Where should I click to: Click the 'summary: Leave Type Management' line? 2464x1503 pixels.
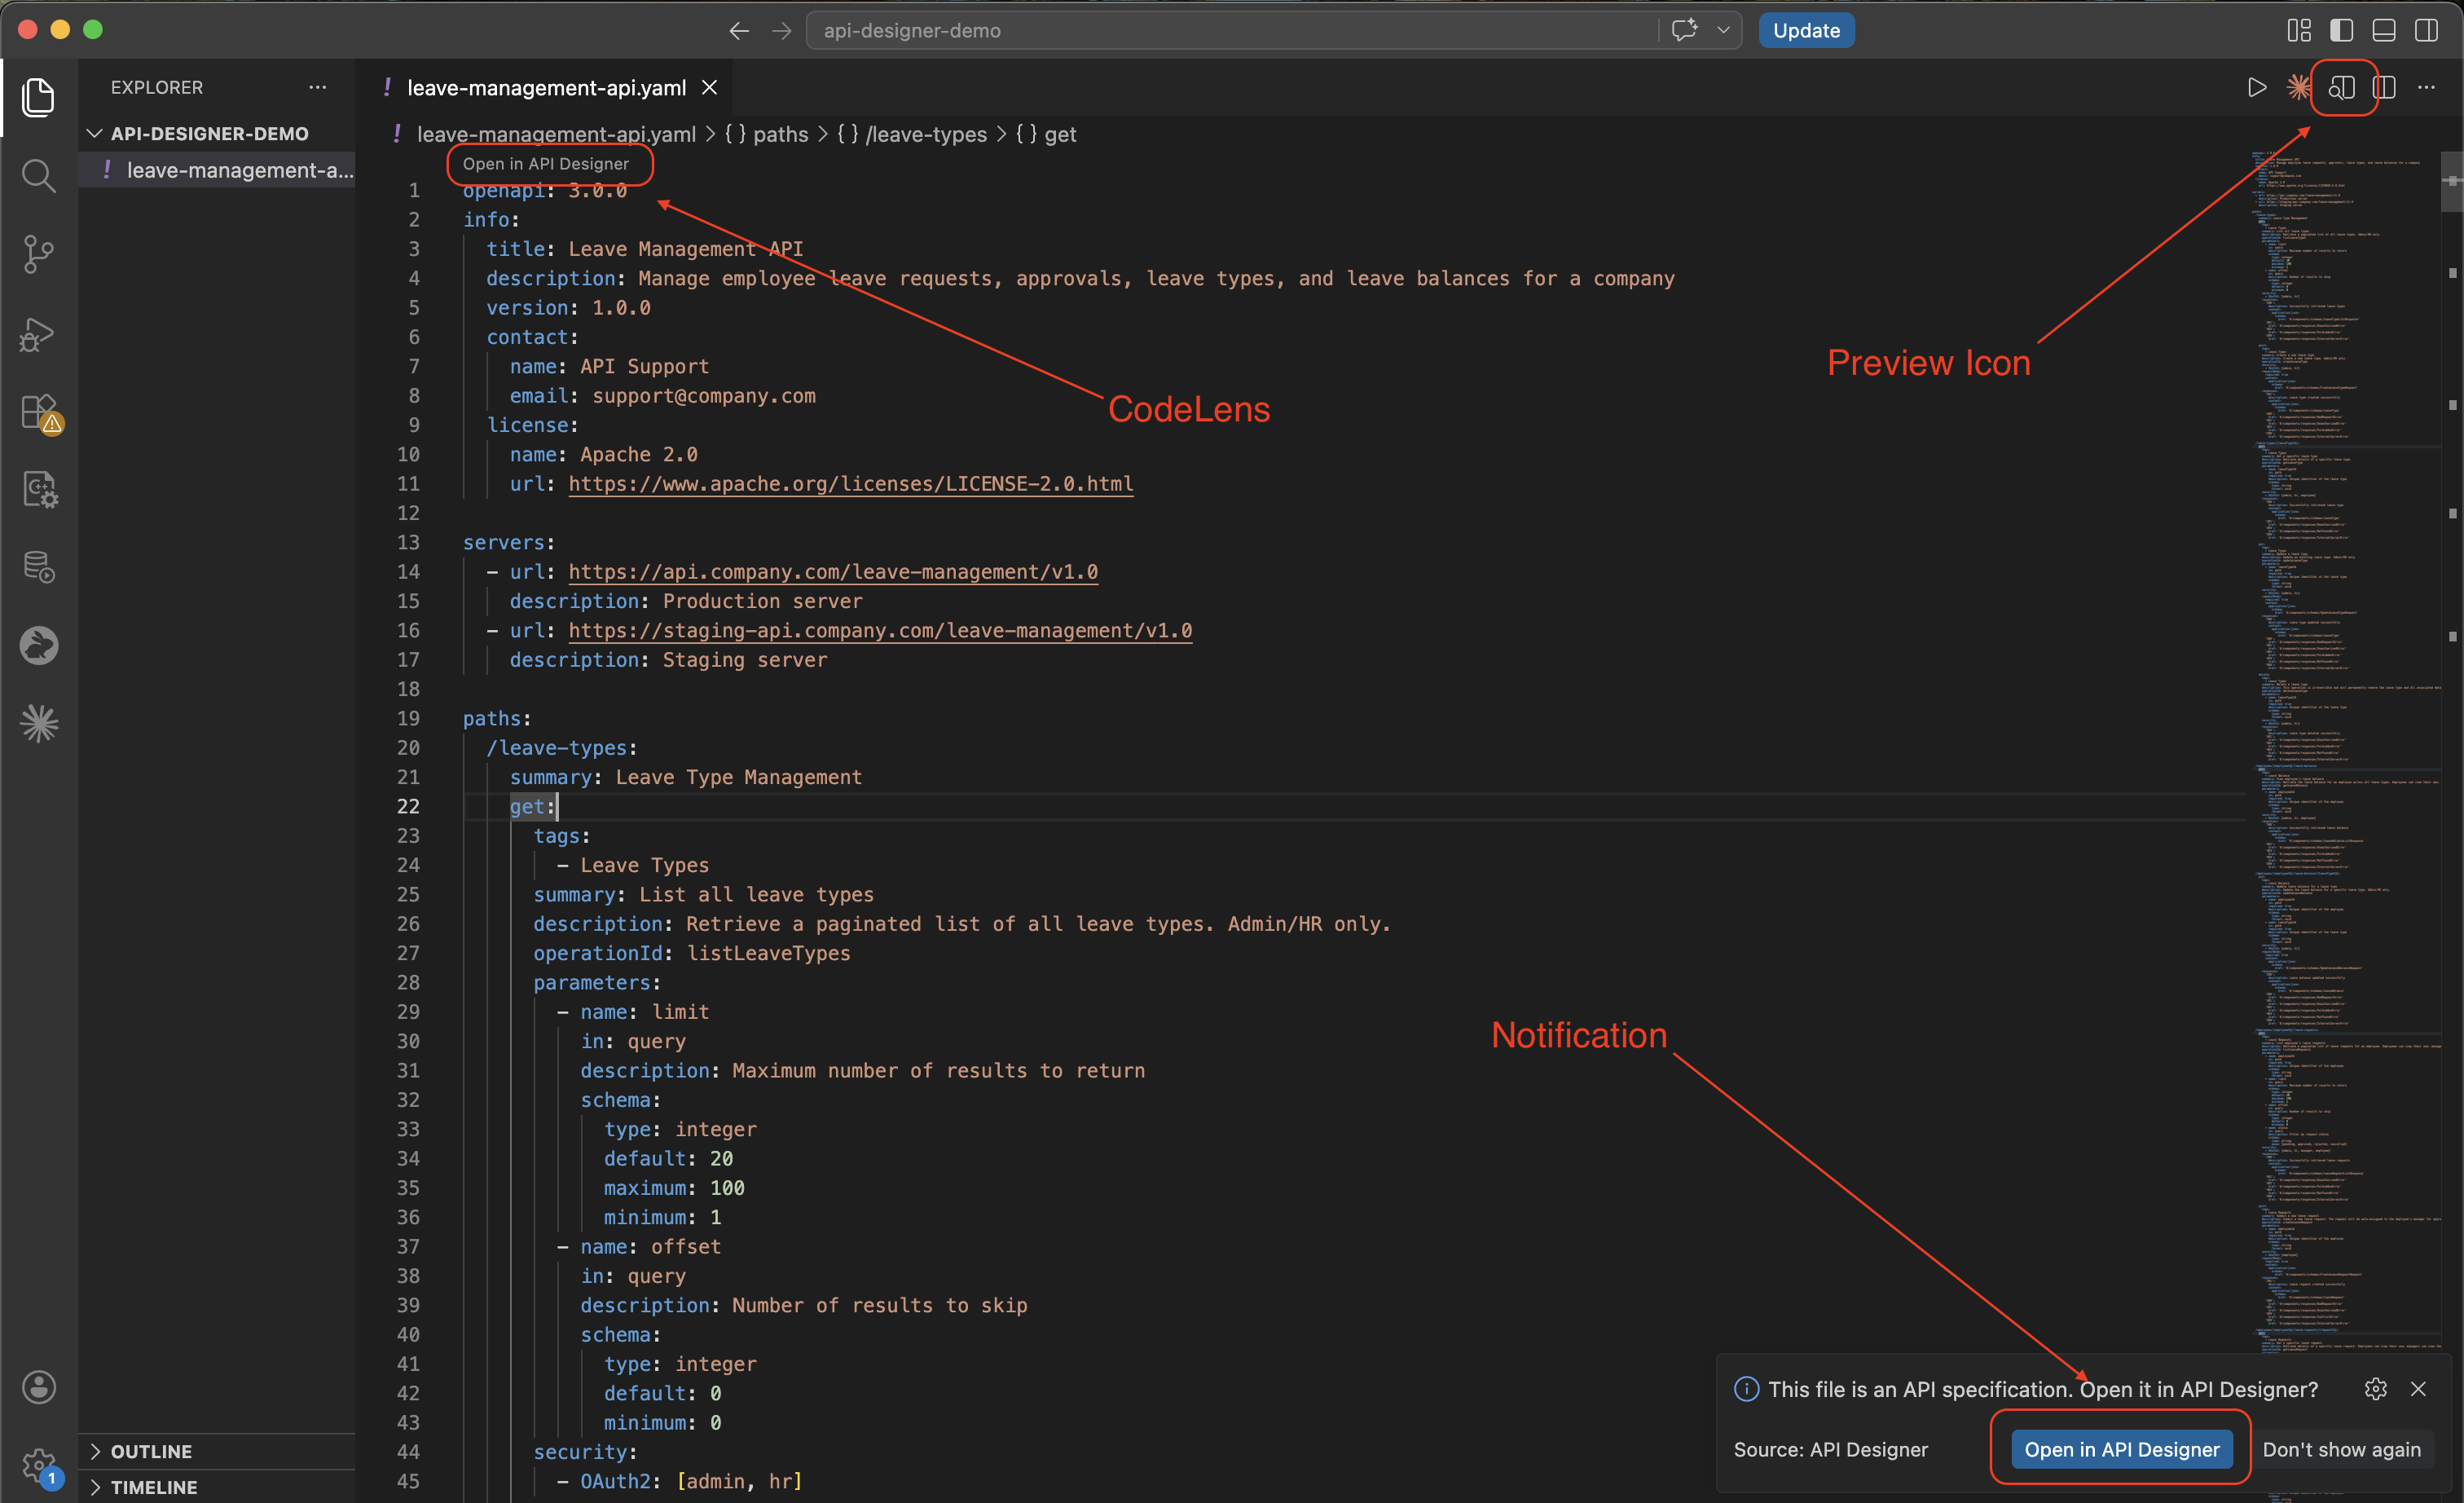(686, 777)
